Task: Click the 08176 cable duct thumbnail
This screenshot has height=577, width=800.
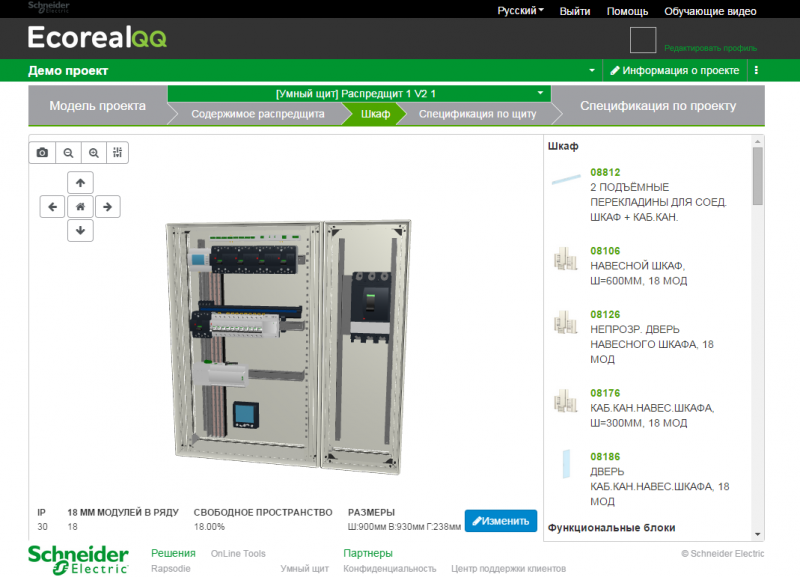Action: coord(566,400)
